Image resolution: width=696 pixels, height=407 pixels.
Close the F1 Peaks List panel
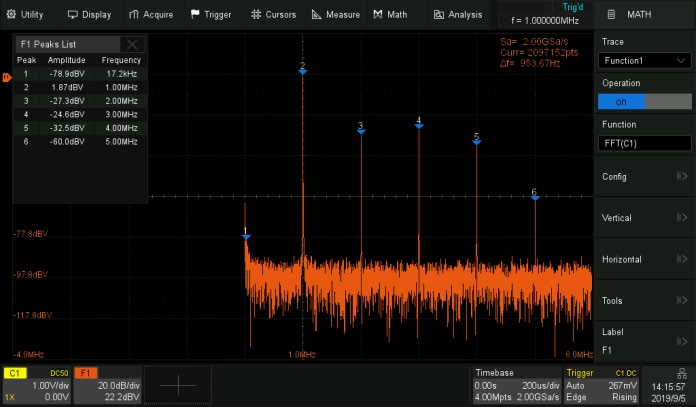click(x=132, y=45)
